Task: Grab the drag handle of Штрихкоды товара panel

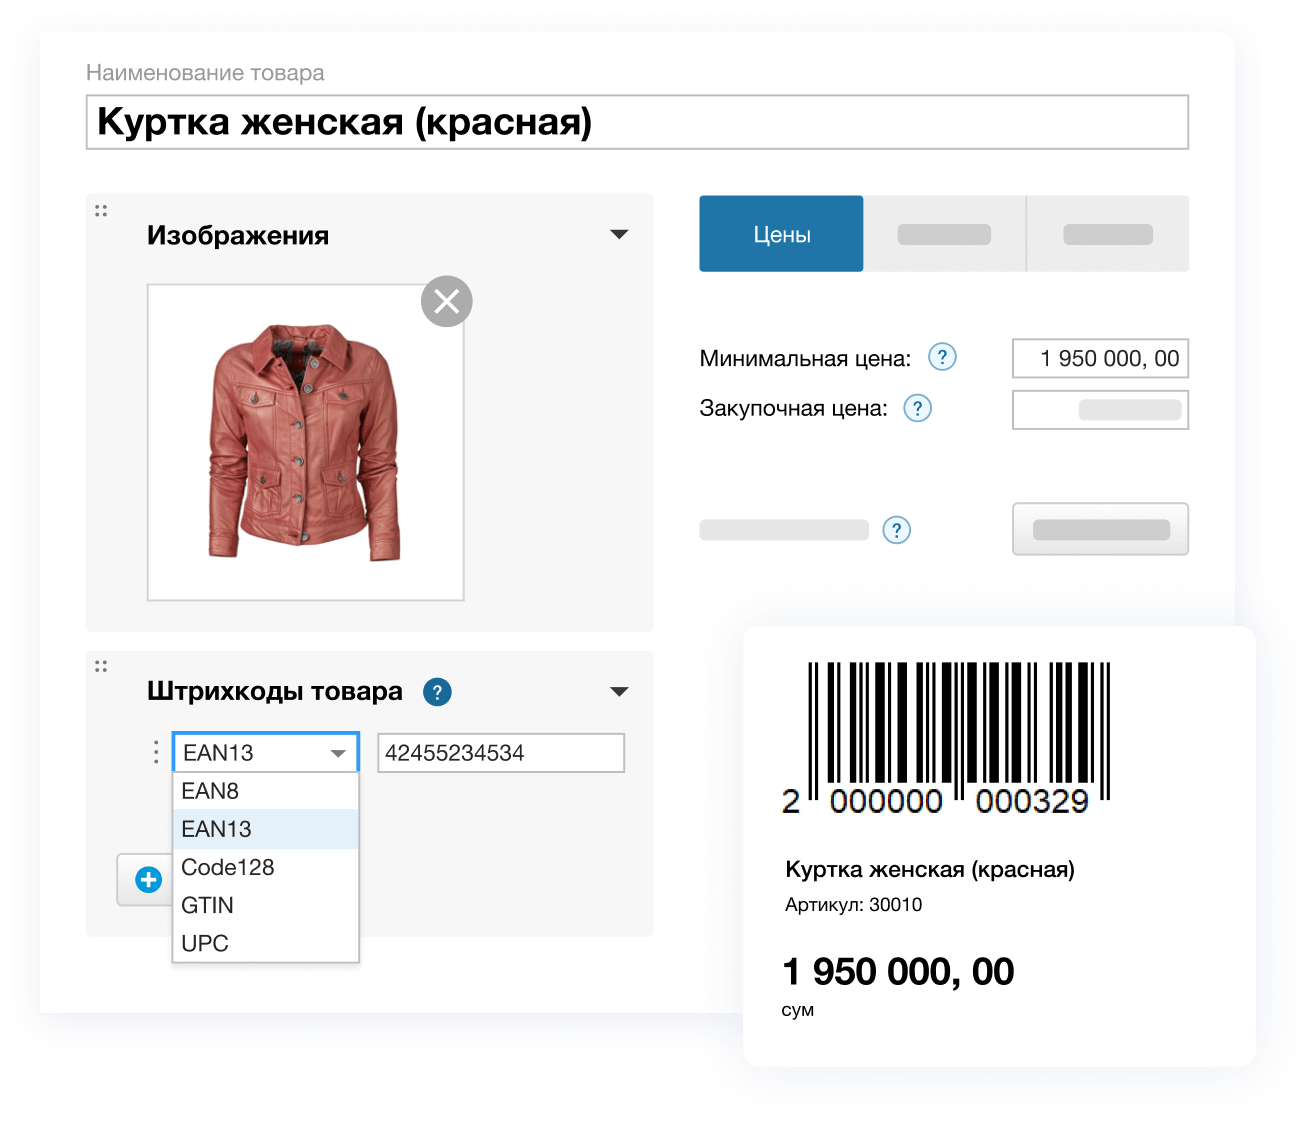Action: pyautogui.click(x=101, y=666)
